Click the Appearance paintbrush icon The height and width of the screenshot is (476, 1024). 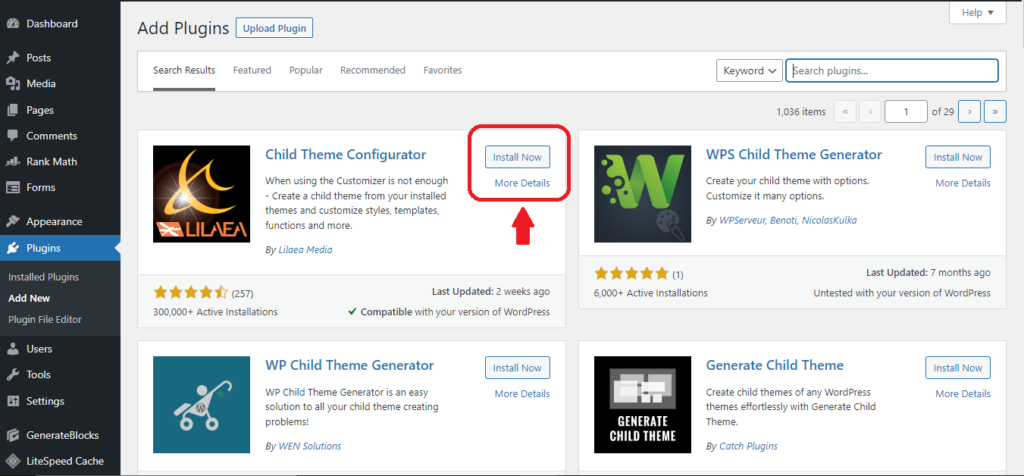pyautogui.click(x=12, y=222)
